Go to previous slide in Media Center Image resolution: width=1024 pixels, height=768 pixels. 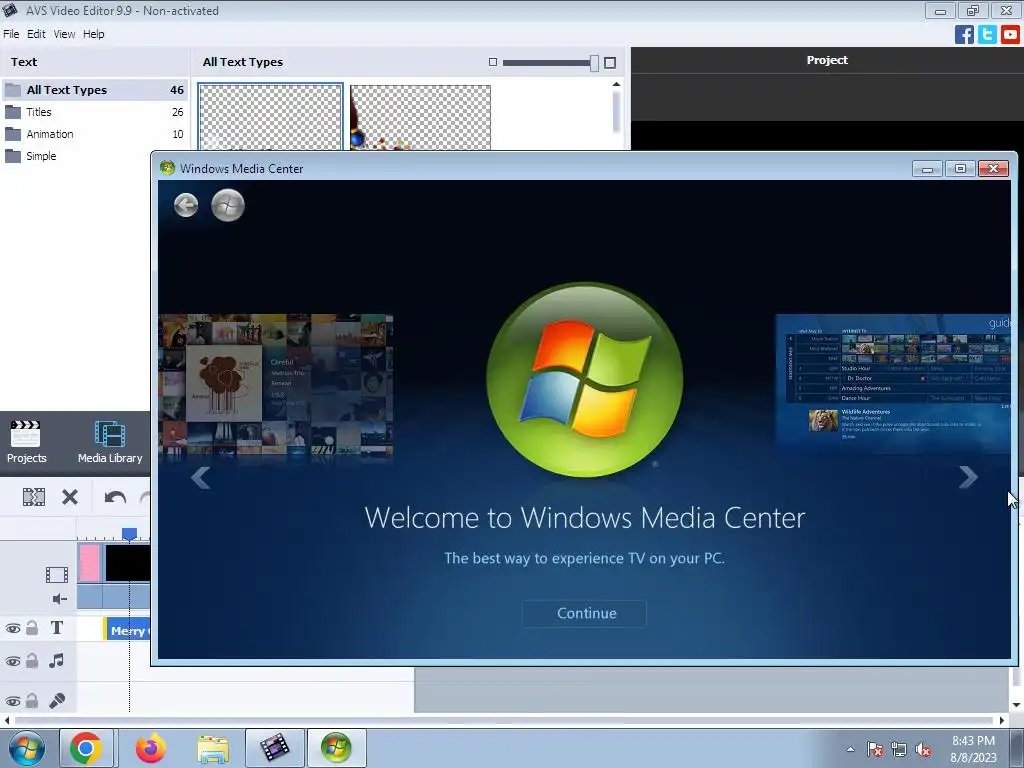pos(200,477)
